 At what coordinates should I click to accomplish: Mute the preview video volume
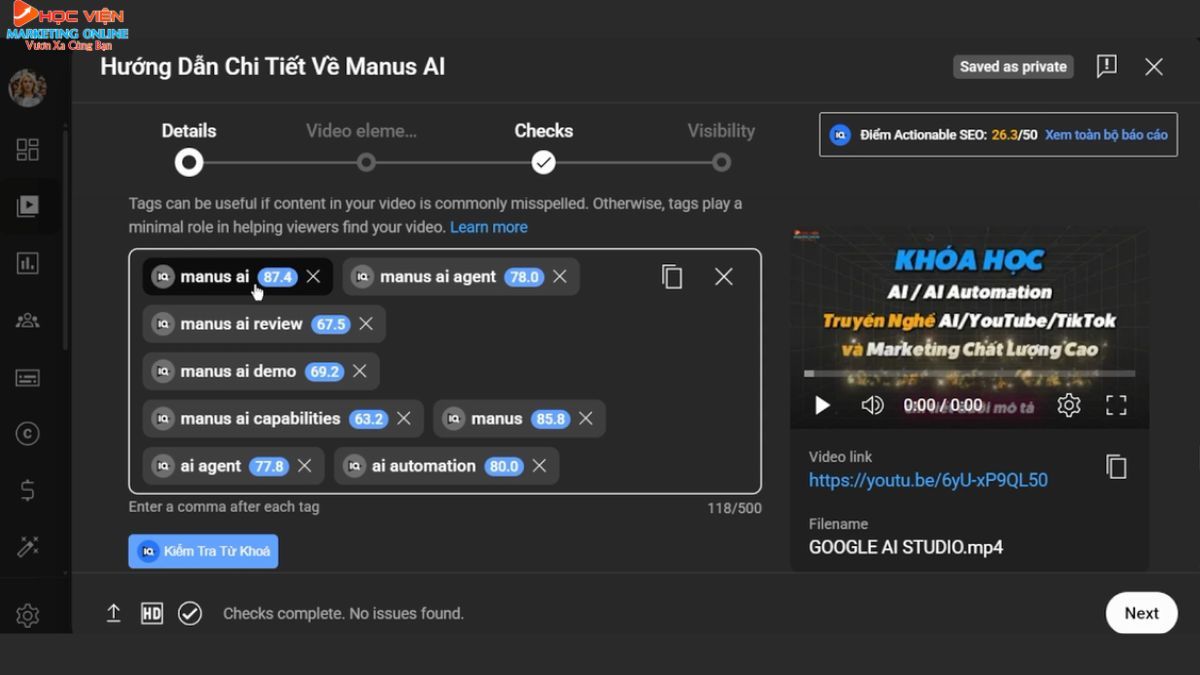coord(872,405)
